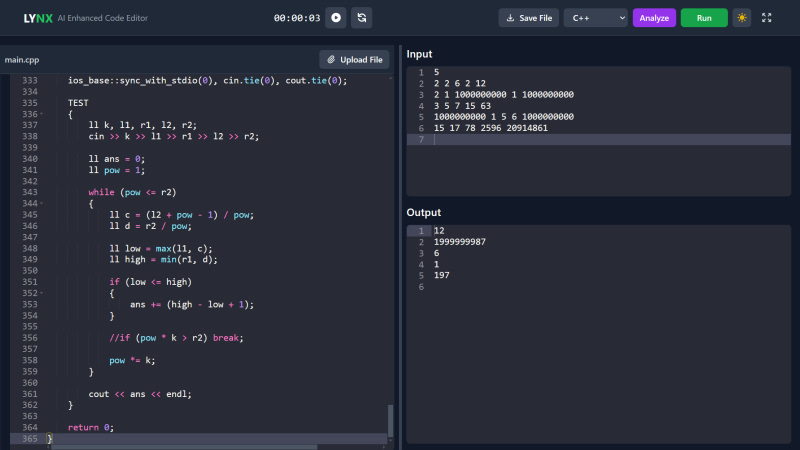The image size is (800, 450).
Task: Click the commented break line 356
Action: [176, 338]
